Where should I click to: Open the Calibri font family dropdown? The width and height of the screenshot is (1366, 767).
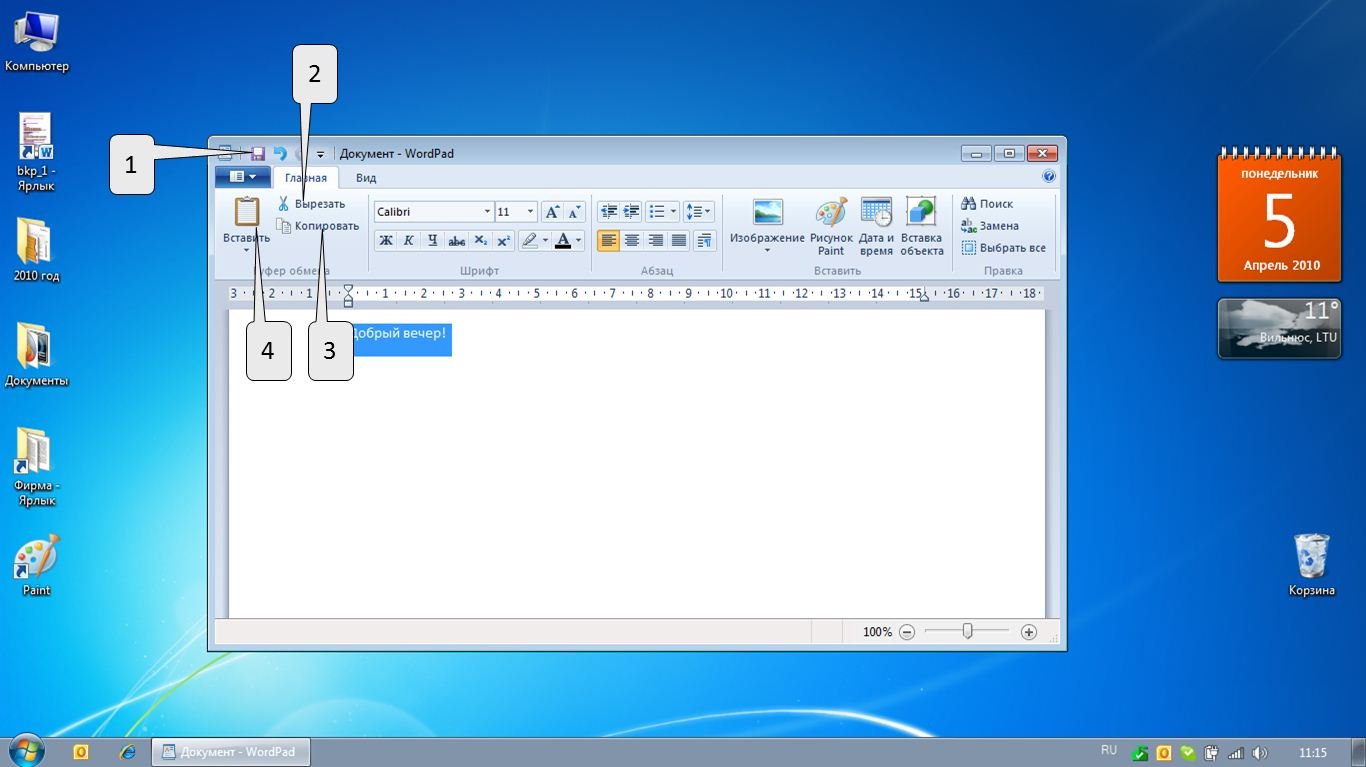(x=487, y=212)
